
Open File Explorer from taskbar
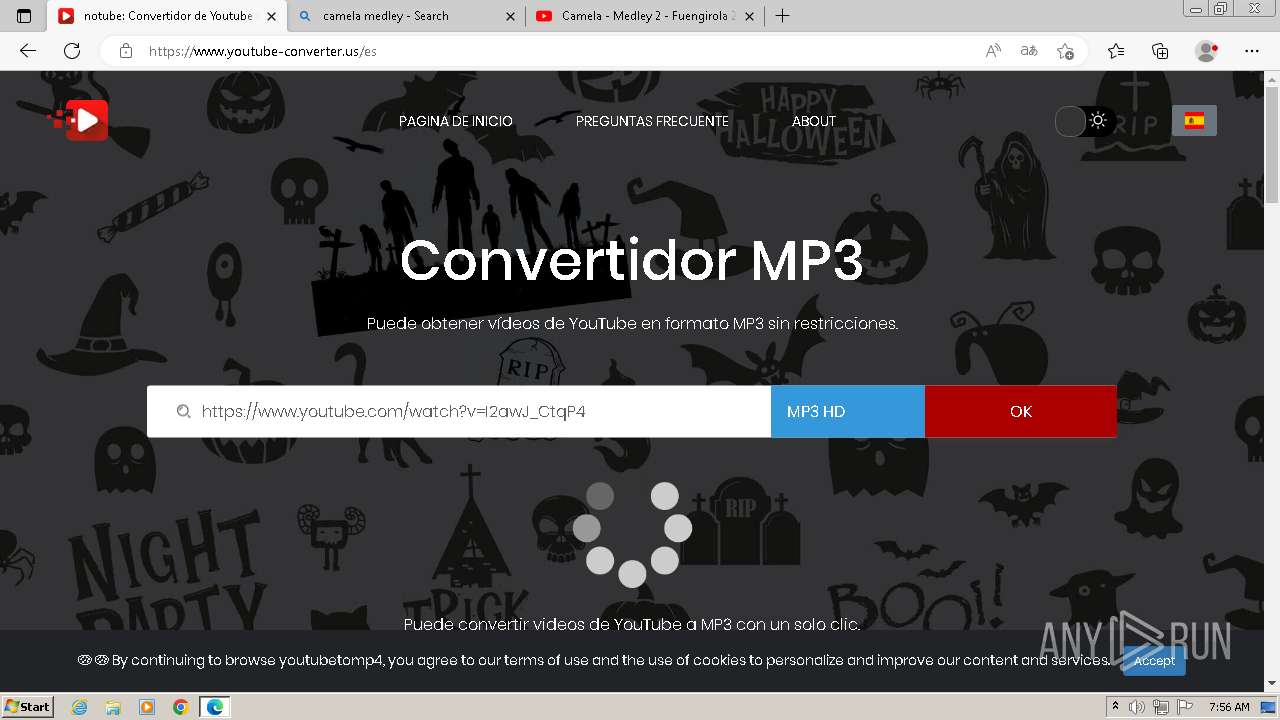113,707
